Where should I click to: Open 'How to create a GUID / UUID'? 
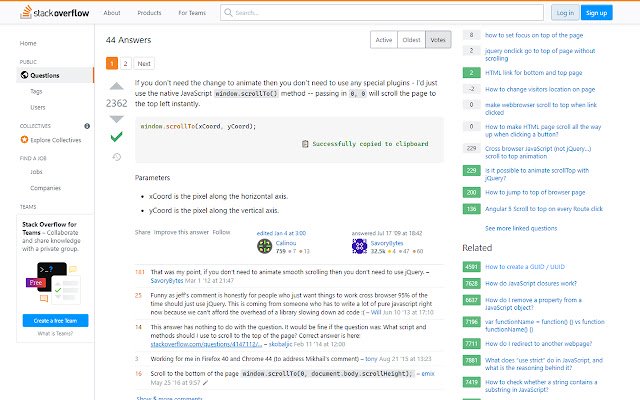pos(525,267)
